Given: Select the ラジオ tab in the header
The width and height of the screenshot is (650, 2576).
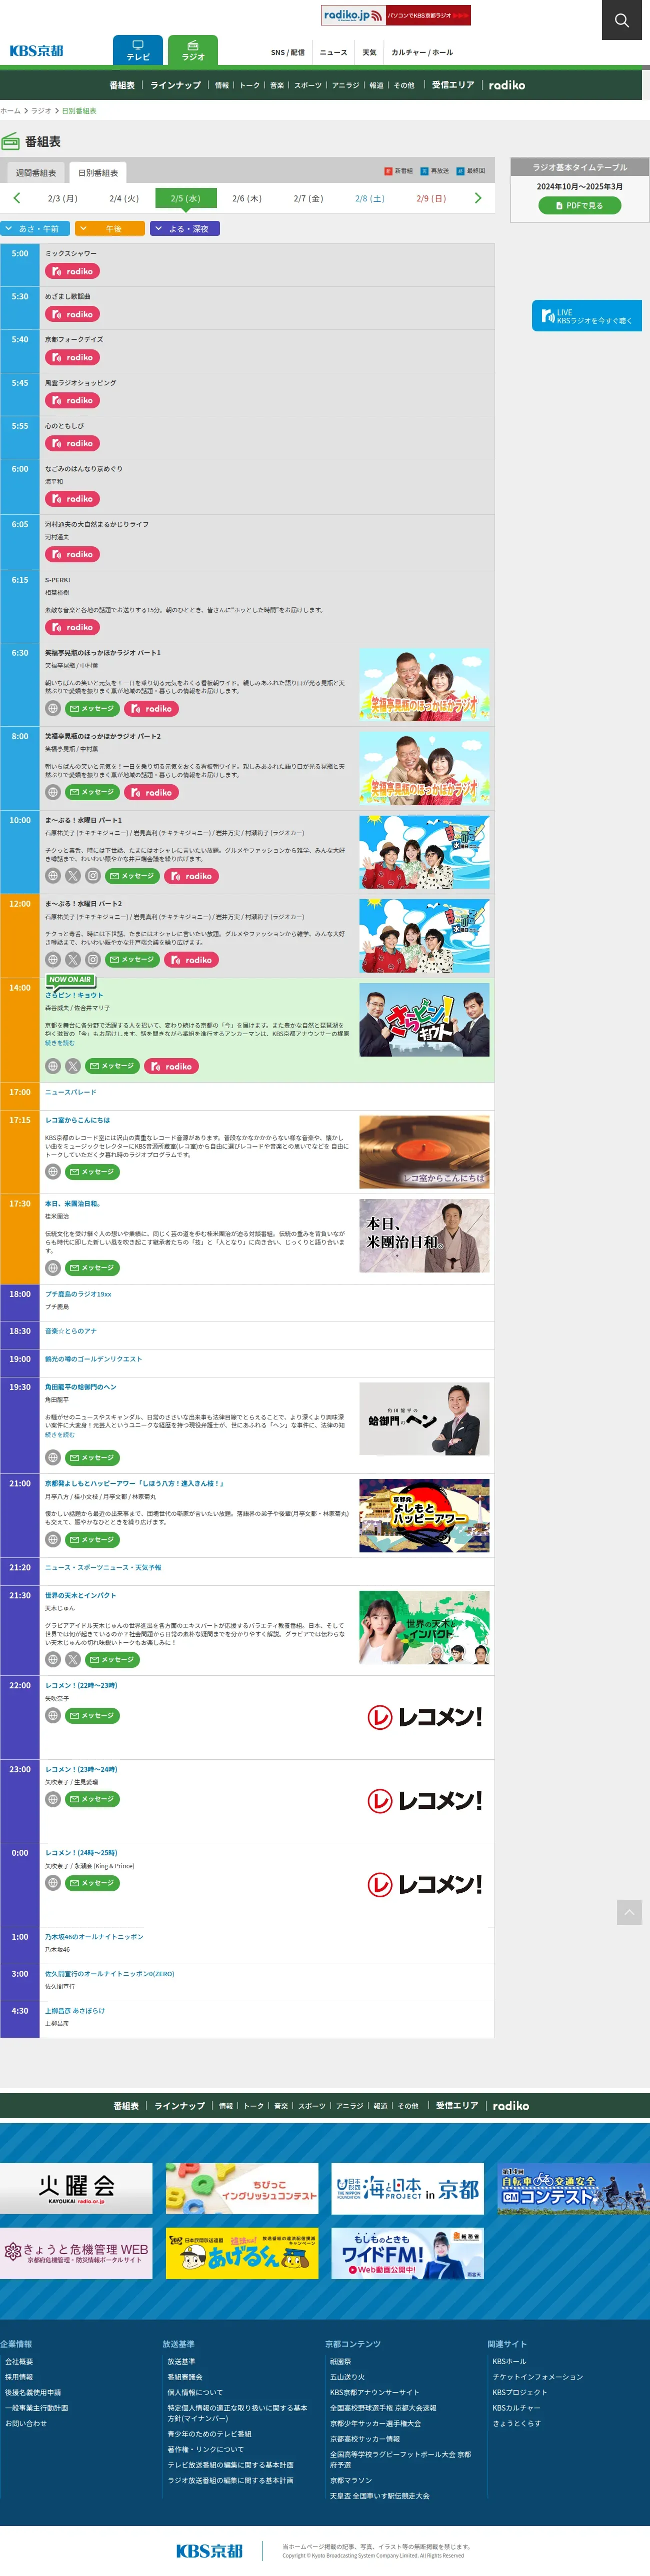Looking at the screenshot, I should tap(193, 50).
